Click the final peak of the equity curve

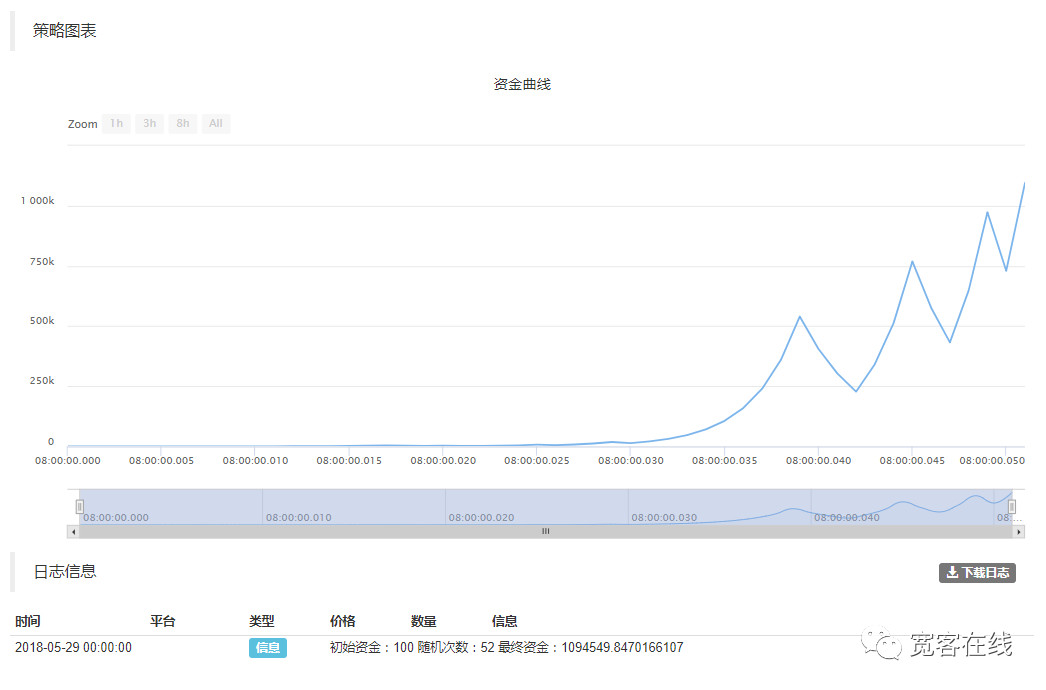(x=1023, y=184)
